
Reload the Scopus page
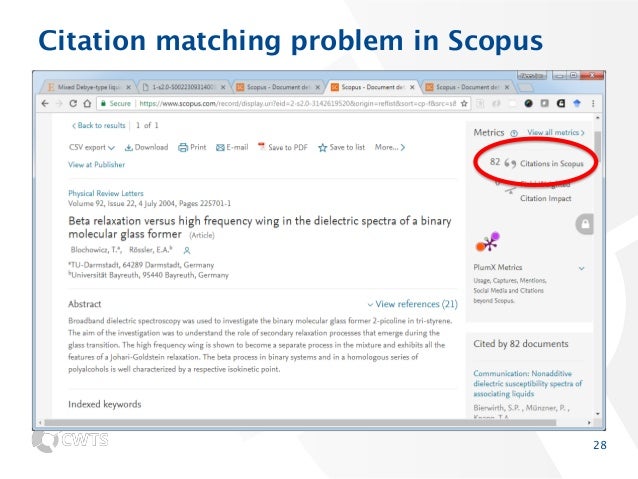[x=73, y=103]
